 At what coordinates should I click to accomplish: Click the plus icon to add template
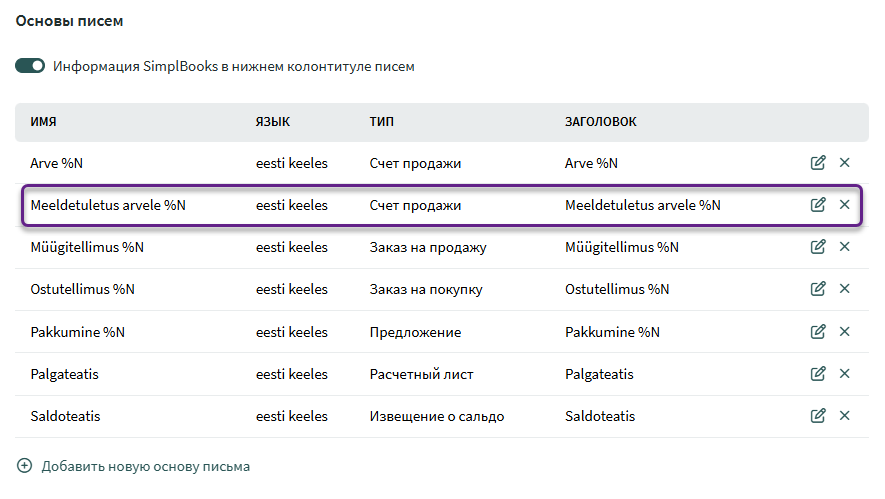[25, 466]
